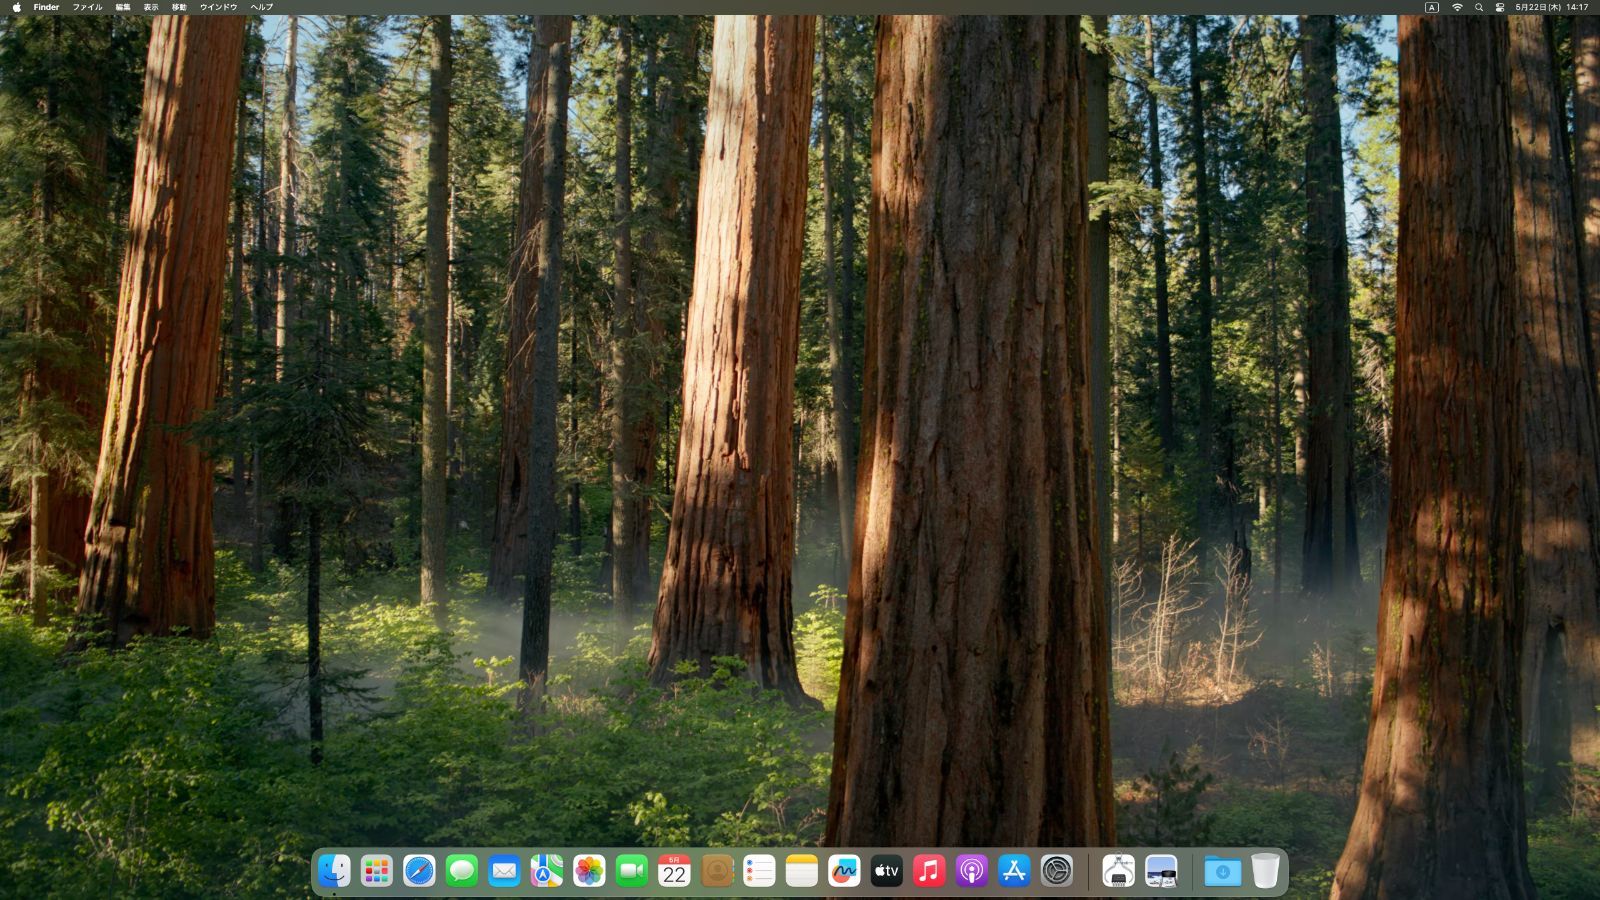This screenshot has width=1600, height=900.
Task: Open the ファイル menu
Action: (87, 7)
